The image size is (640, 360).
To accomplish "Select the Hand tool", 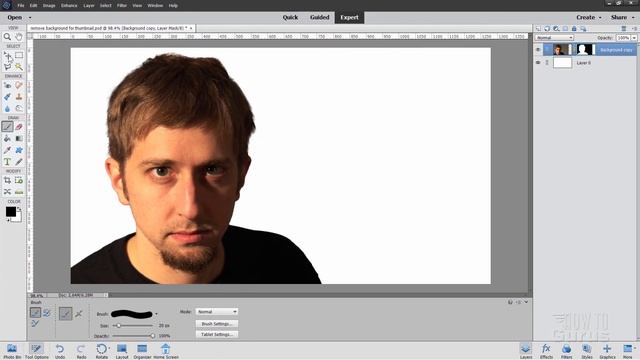I will click(x=19, y=37).
